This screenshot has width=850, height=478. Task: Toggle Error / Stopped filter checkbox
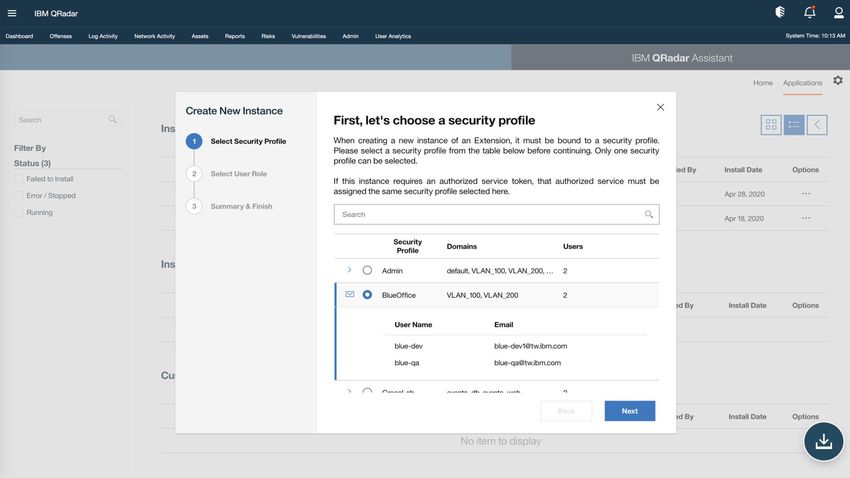point(19,196)
